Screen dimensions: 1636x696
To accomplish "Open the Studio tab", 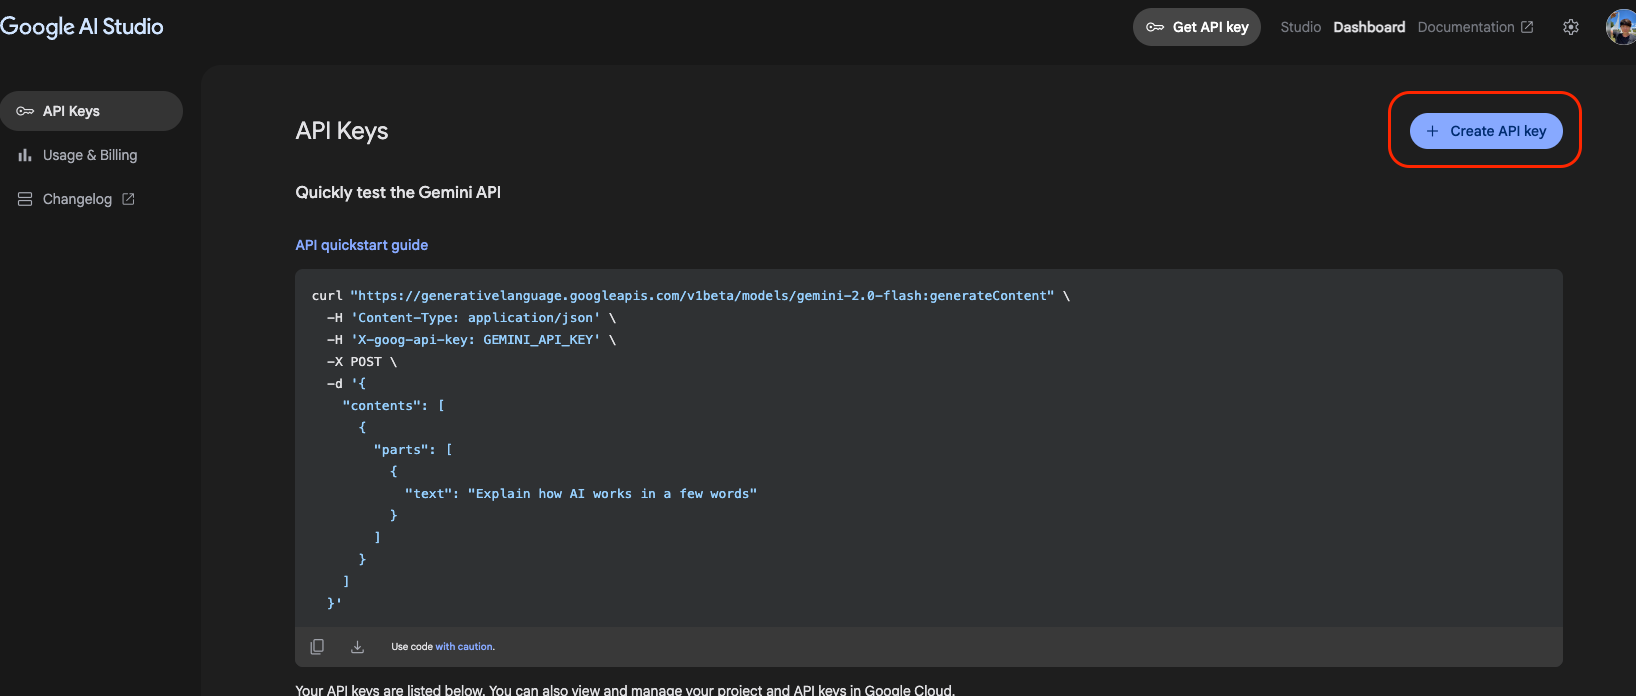I will coord(1300,27).
